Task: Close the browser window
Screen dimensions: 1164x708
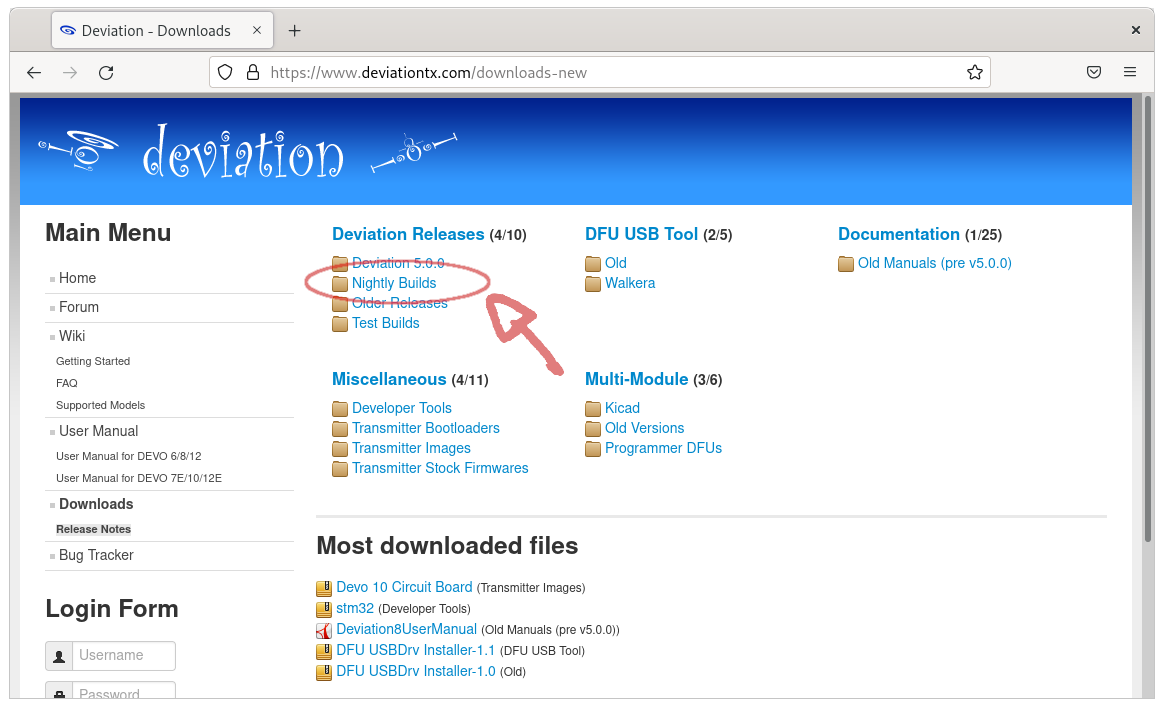Action: [1135, 30]
